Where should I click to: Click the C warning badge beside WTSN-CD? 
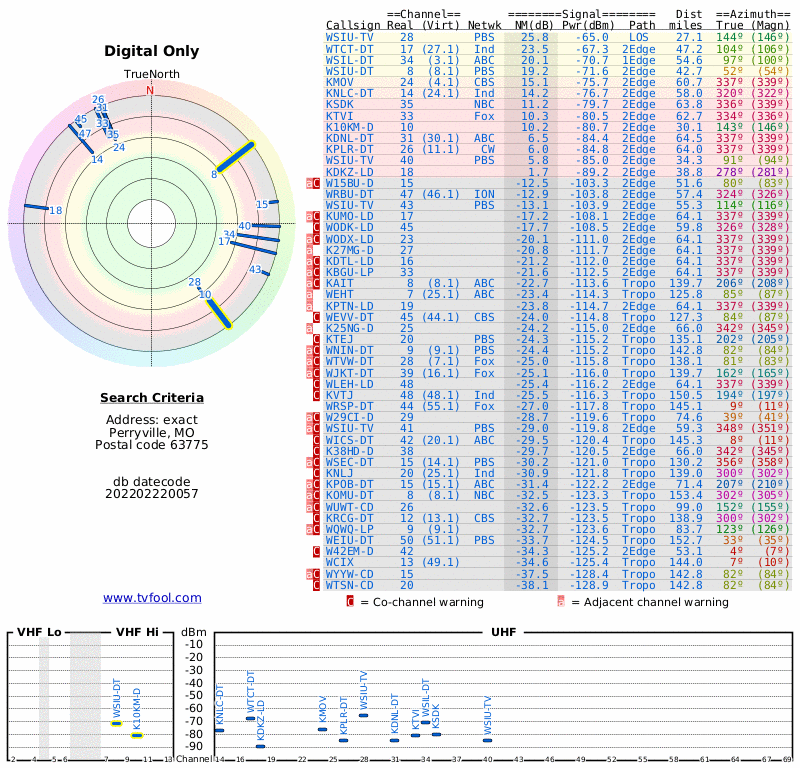(316, 585)
